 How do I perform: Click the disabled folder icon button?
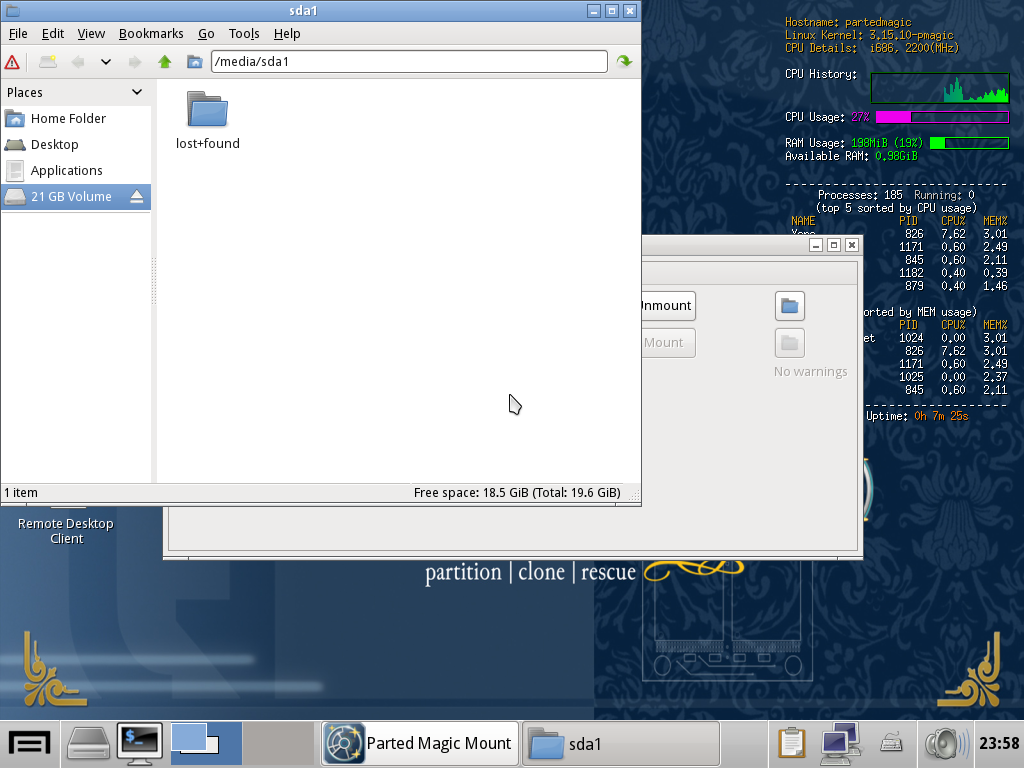click(790, 343)
